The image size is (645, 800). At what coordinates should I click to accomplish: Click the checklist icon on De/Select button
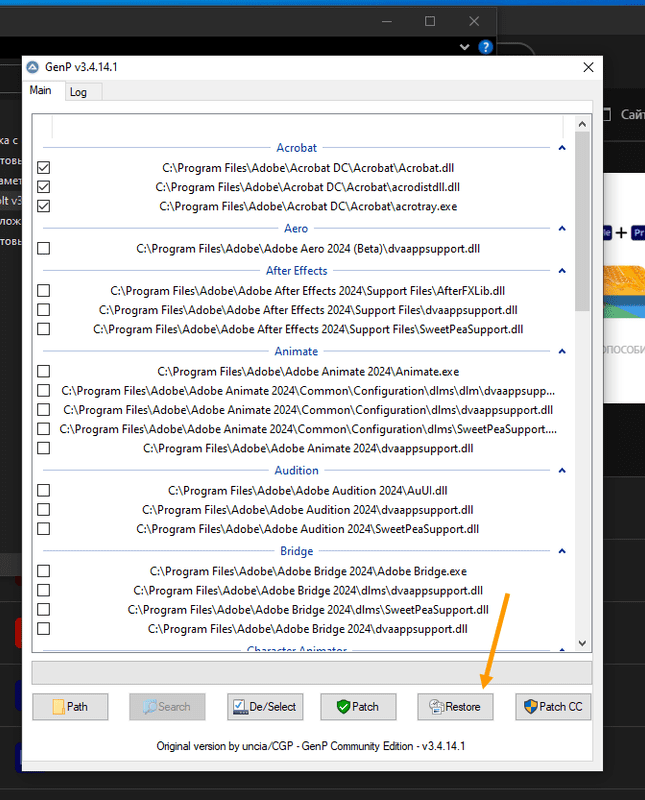[x=239, y=707]
